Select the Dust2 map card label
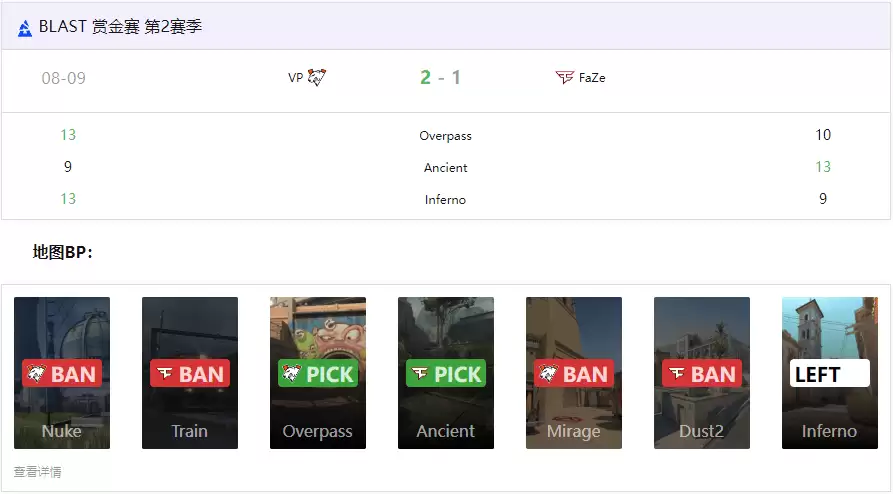The width and height of the screenshot is (893, 494). tap(702, 431)
